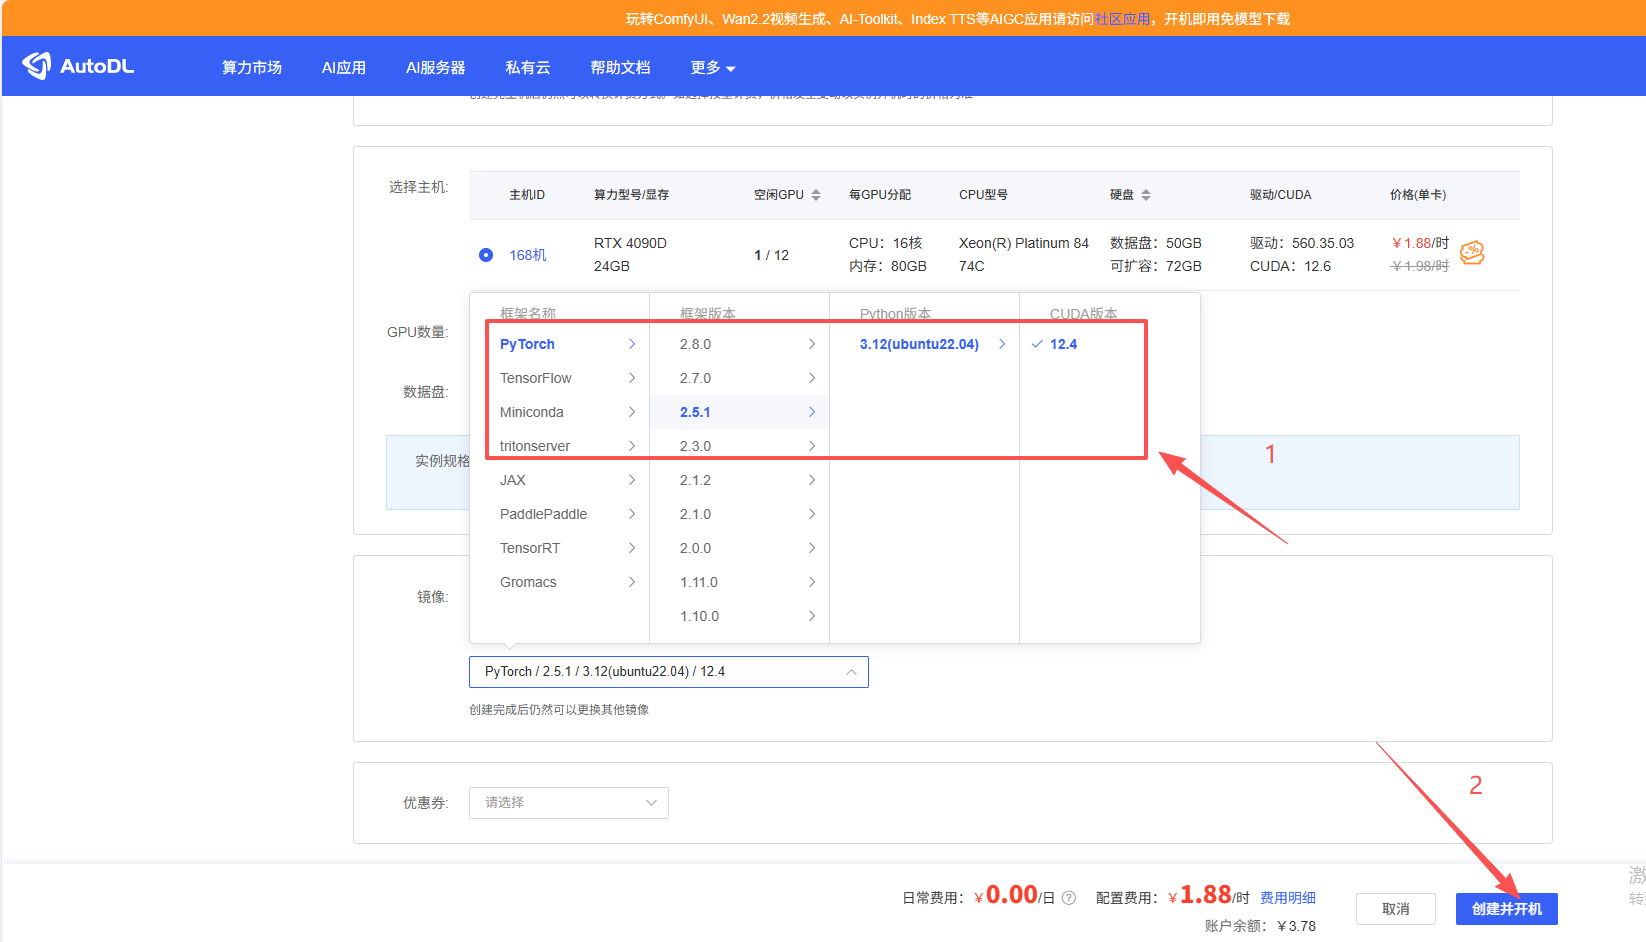Open the 费用明细 link
1646x942 pixels.
point(1287,898)
